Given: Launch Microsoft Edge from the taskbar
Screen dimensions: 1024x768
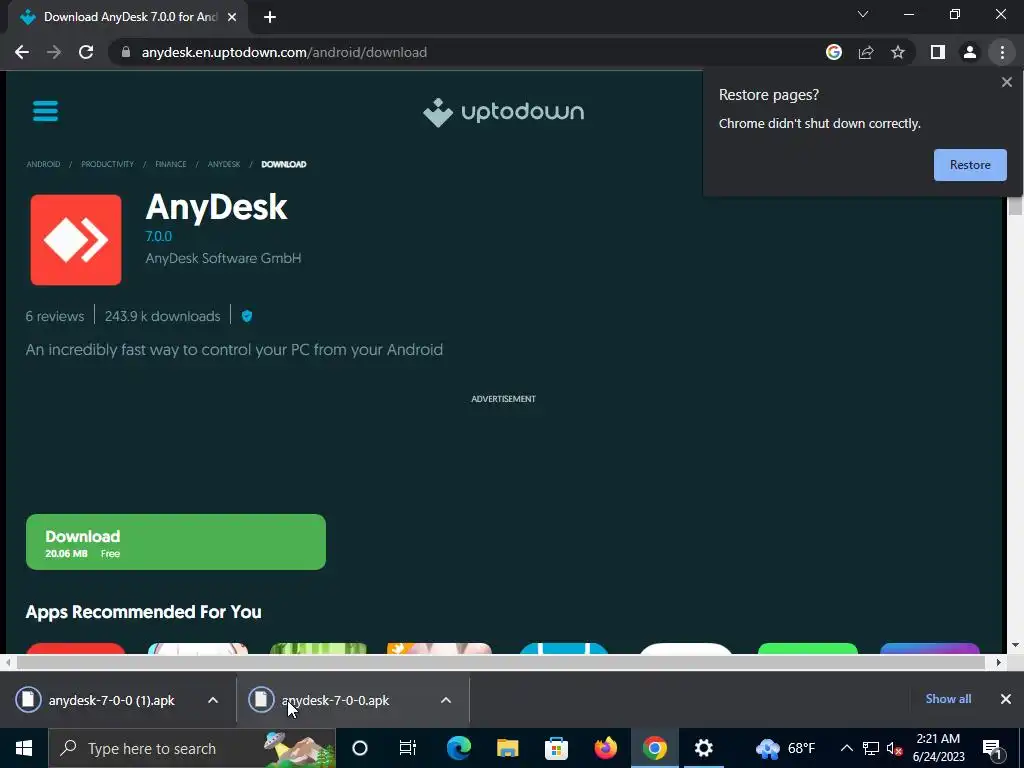Looking at the screenshot, I should [x=458, y=748].
